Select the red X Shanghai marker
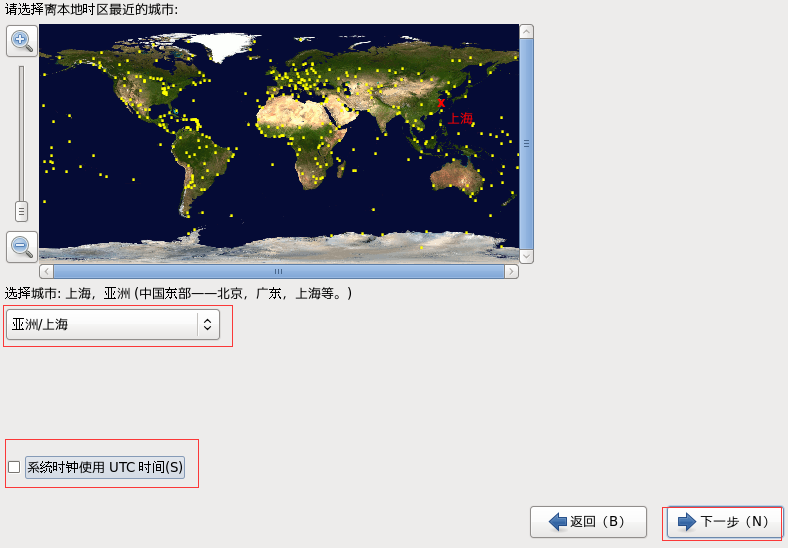 tap(441, 103)
